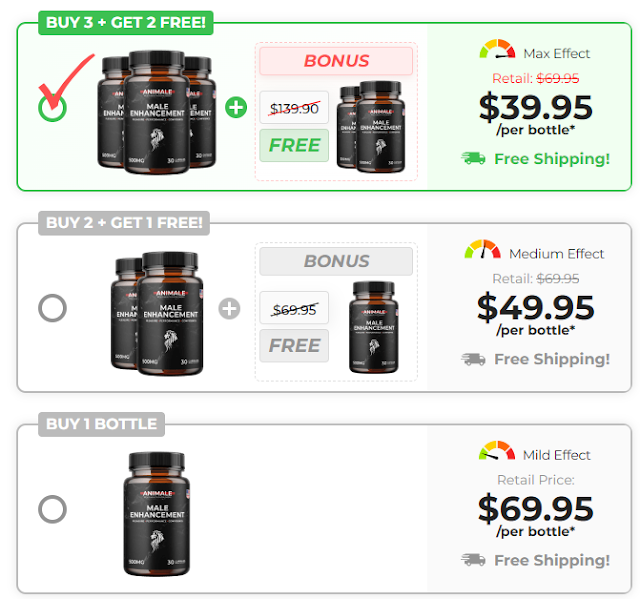
Task: Click the gray plus icon in second package
Action: 229,308
